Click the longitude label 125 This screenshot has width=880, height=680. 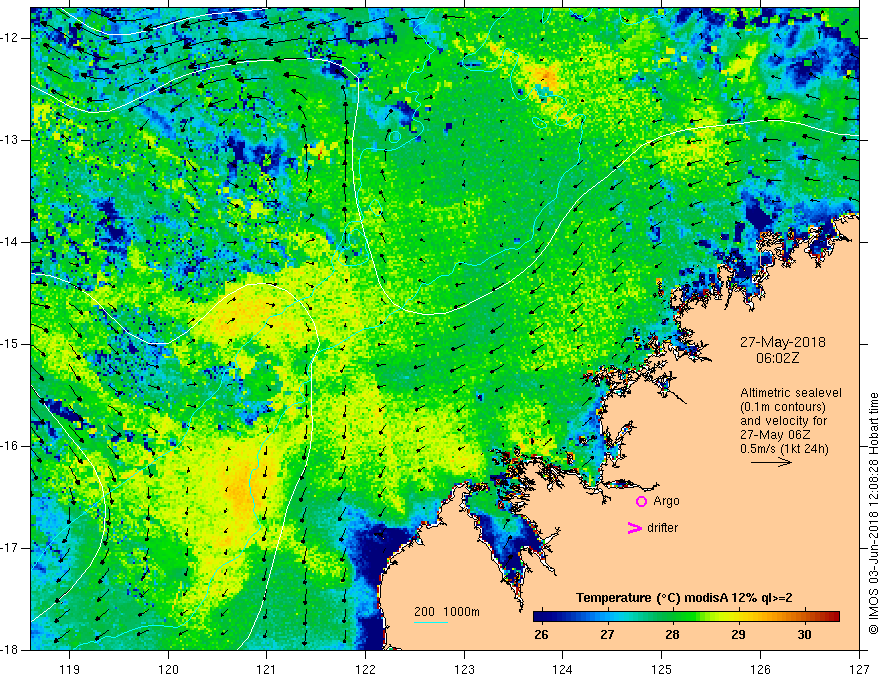[662, 669]
